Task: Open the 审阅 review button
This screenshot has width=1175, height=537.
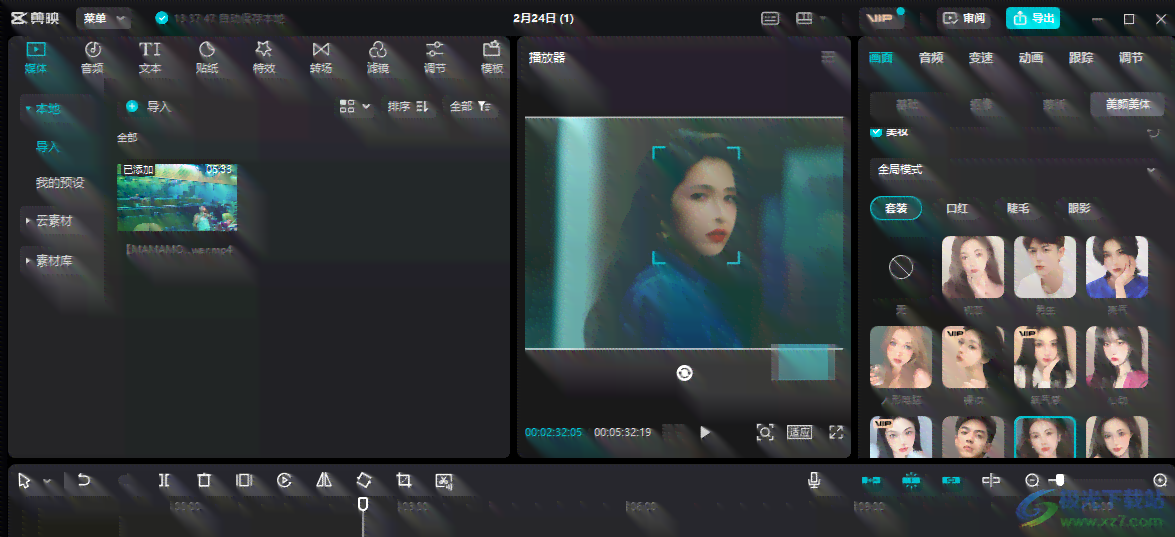Action: click(964, 18)
